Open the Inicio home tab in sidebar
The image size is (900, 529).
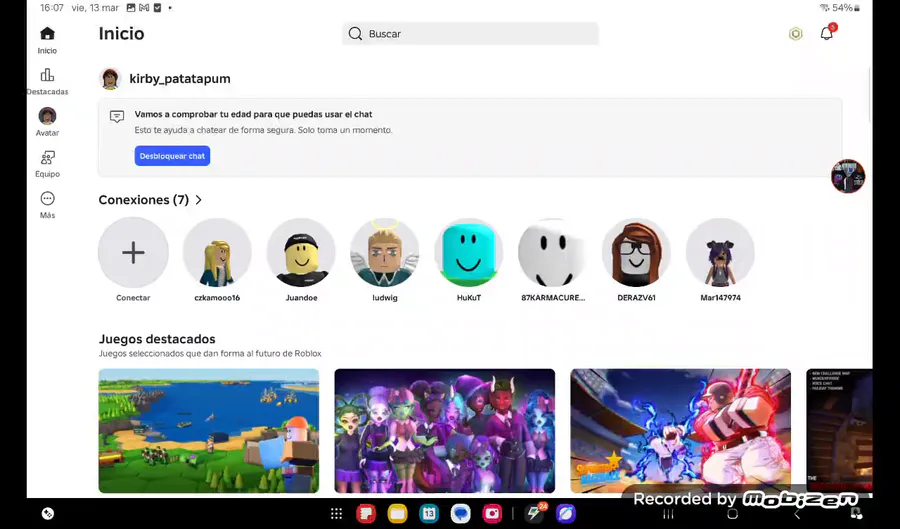click(47, 40)
